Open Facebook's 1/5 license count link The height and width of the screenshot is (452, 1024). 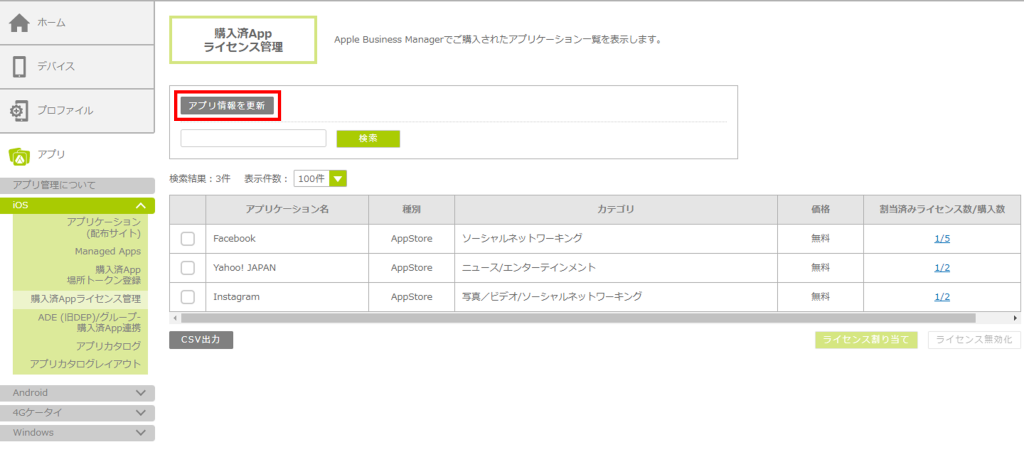[x=941, y=239]
